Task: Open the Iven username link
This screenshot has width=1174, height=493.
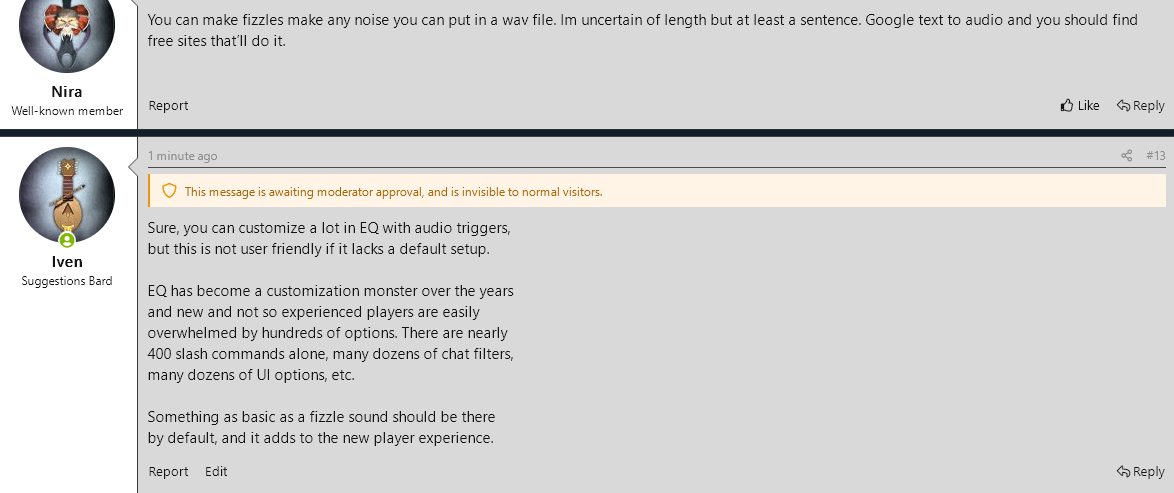Action: click(x=67, y=263)
